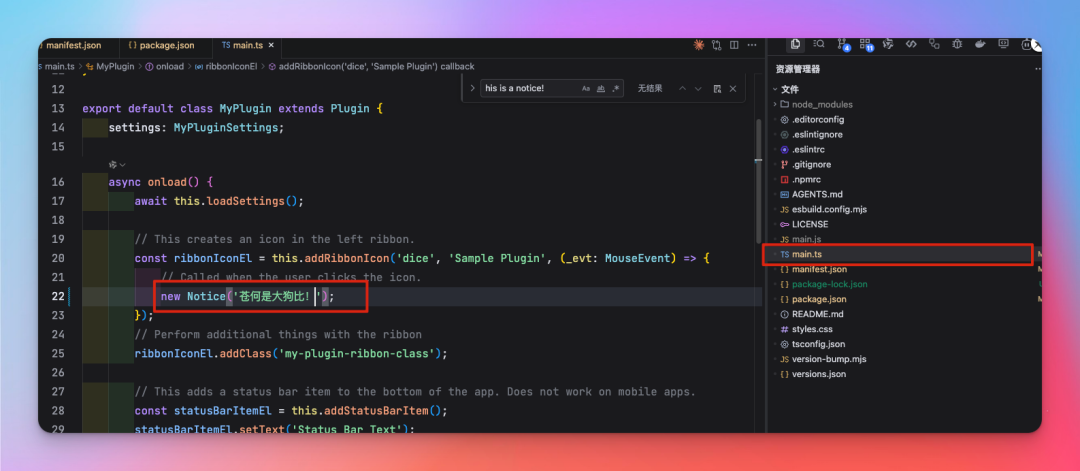The height and width of the screenshot is (471, 1080).
Task: Open Extensions view with badge 11
Action: (x=866, y=44)
